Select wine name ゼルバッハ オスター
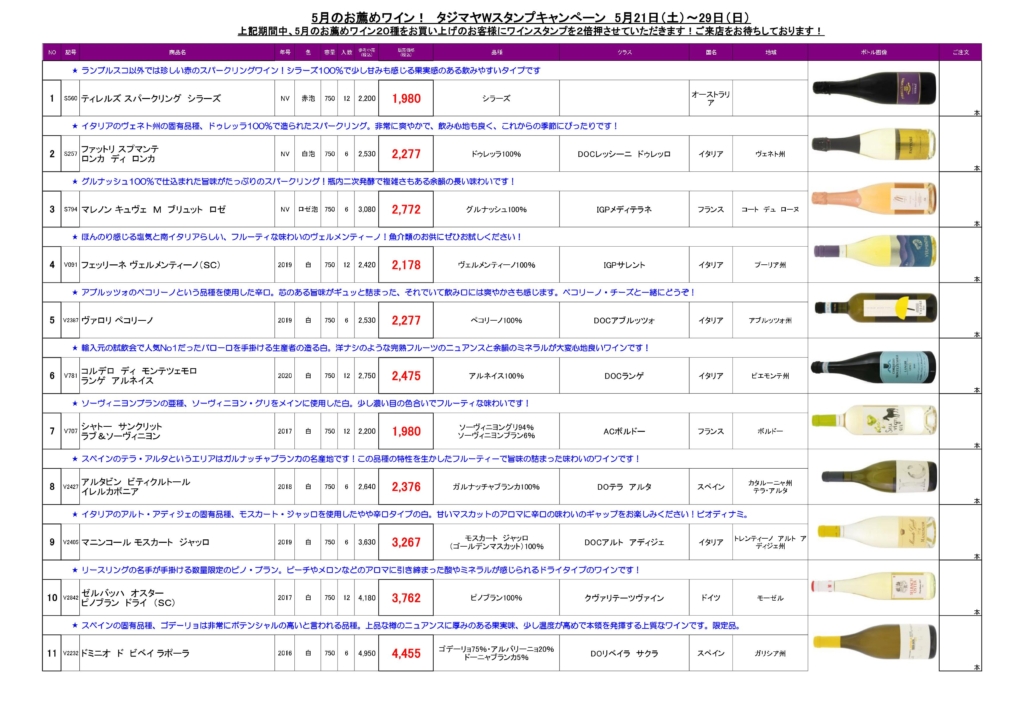This screenshot has width=1024, height=724. pos(123,593)
